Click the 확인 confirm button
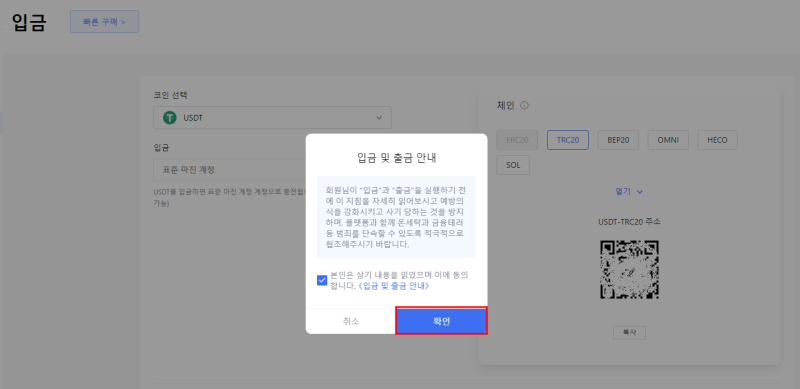 pos(441,321)
